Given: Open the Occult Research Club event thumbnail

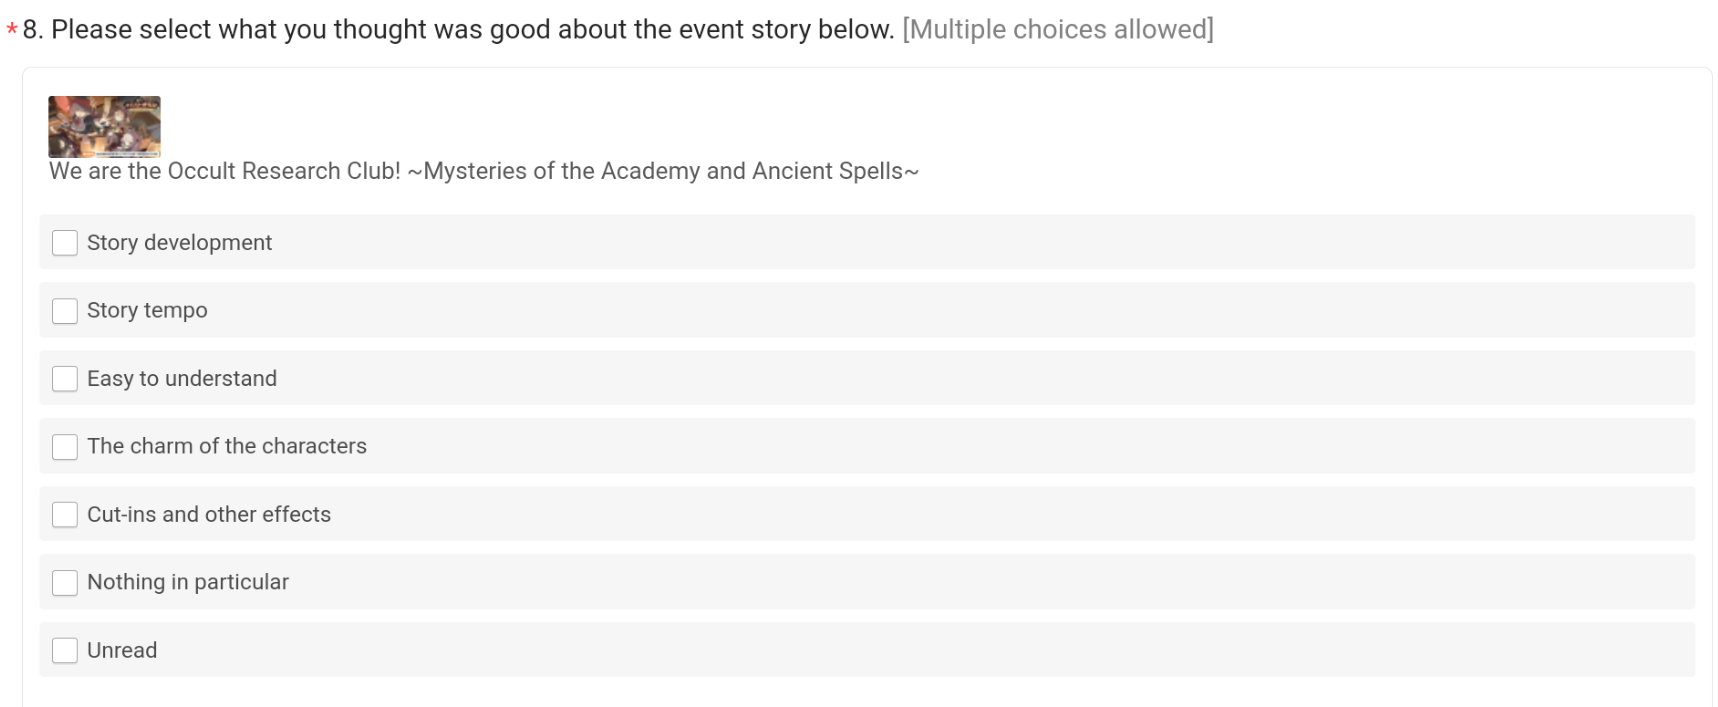Looking at the screenshot, I should [104, 126].
